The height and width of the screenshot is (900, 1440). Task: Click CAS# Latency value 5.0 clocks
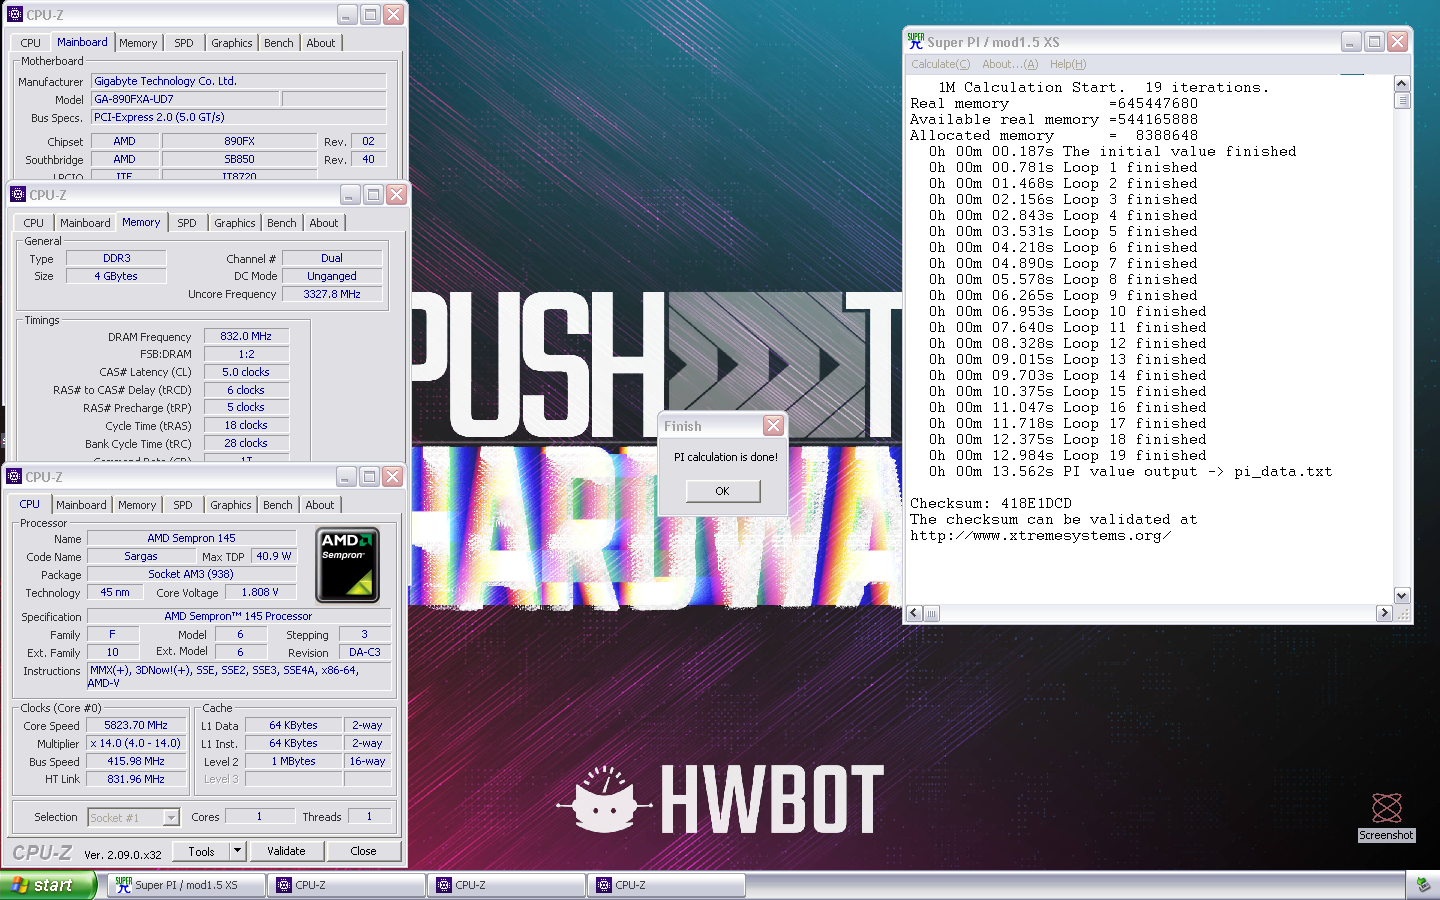[x=246, y=372]
